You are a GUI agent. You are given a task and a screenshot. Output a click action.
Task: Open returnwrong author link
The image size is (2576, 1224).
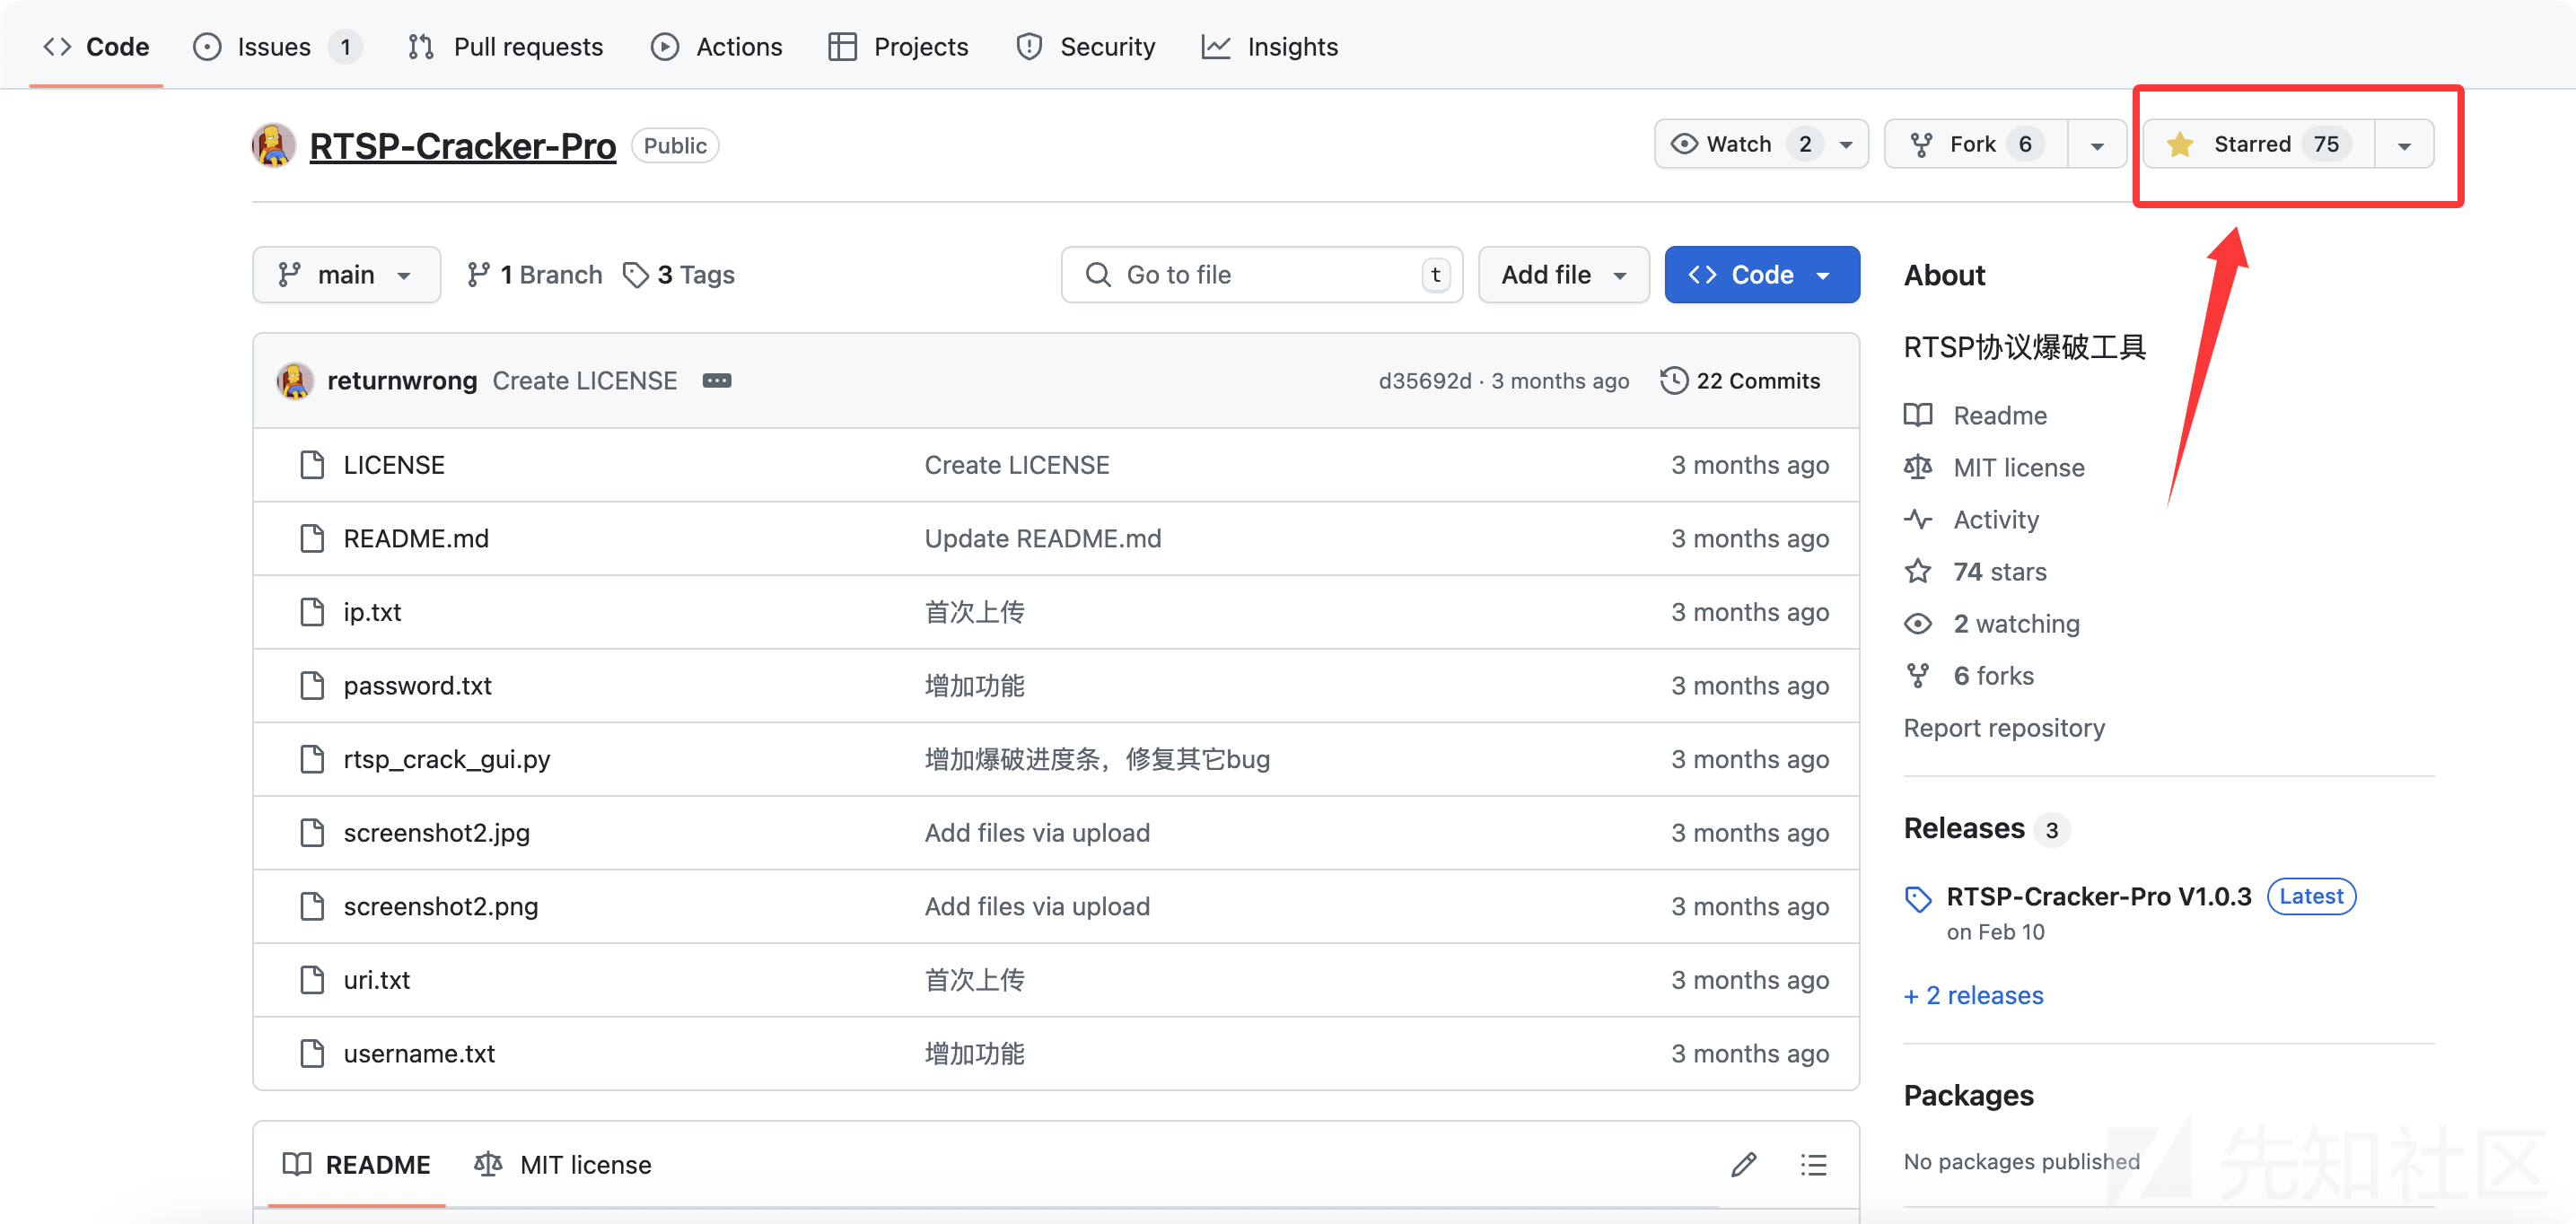coord(402,381)
